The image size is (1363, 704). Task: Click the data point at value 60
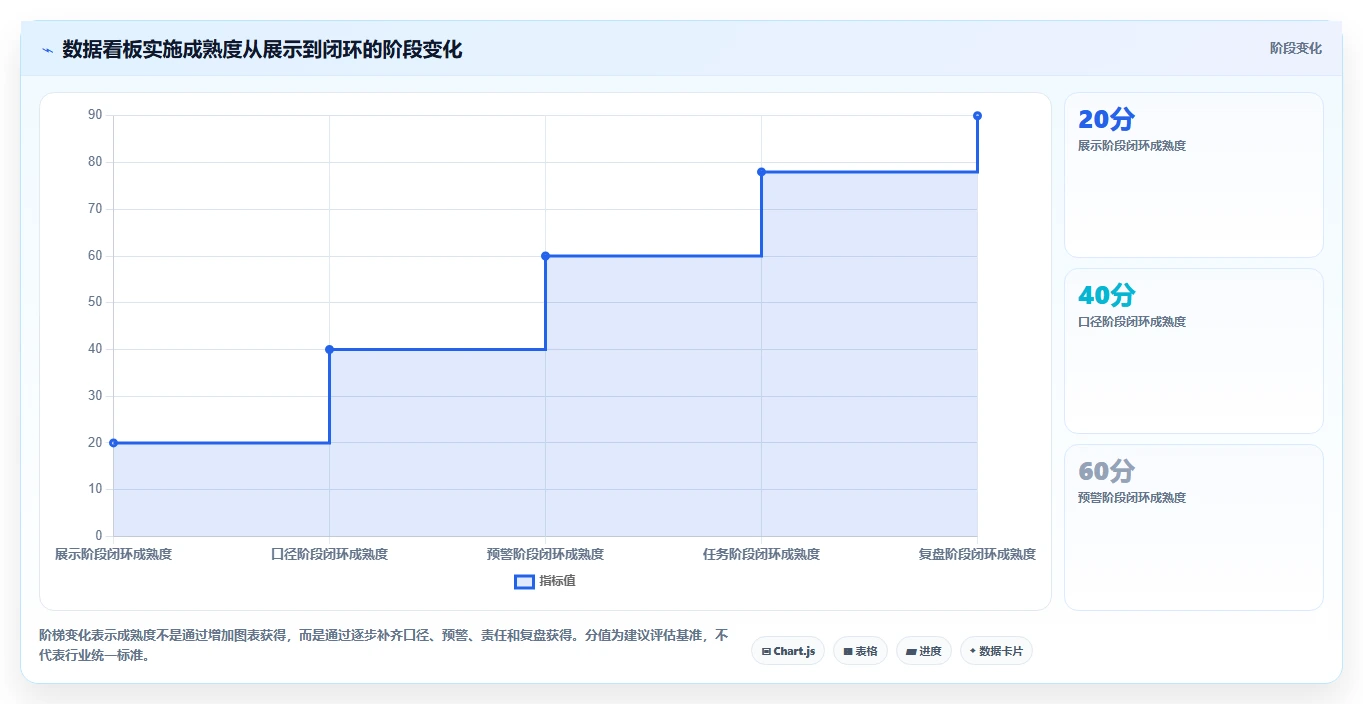click(545, 256)
